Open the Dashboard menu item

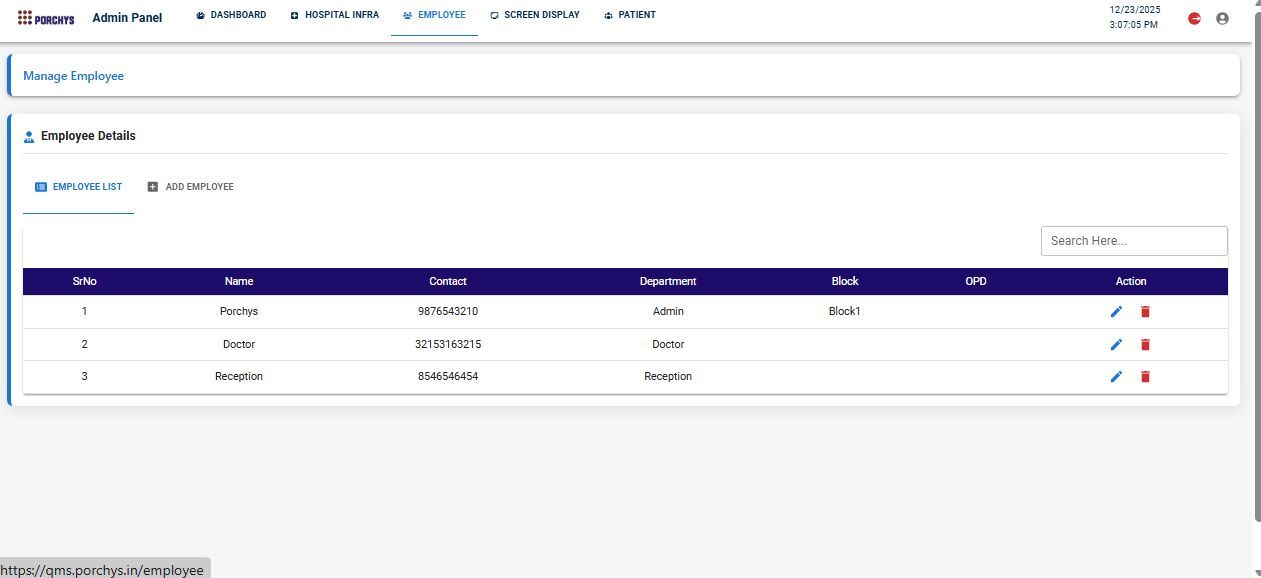point(231,15)
